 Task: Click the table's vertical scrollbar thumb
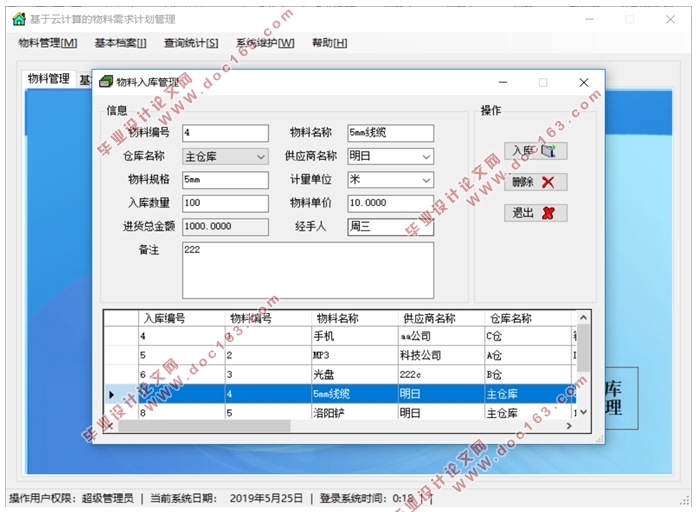[584, 348]
